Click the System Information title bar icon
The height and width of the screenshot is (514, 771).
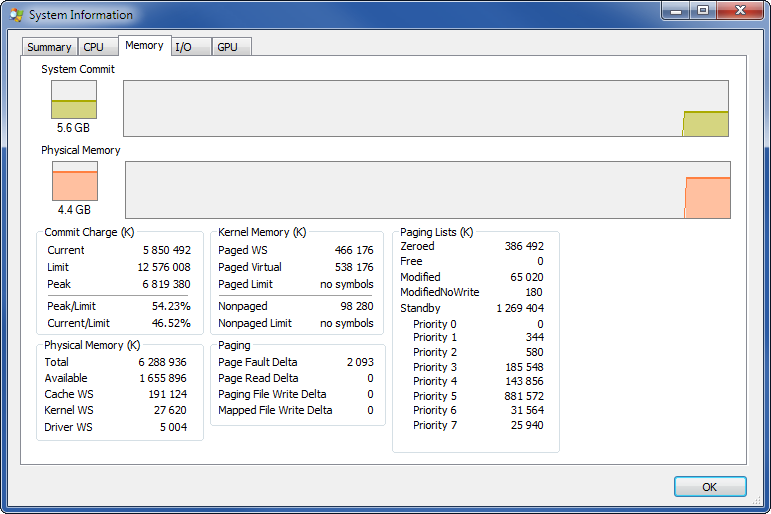16,15
